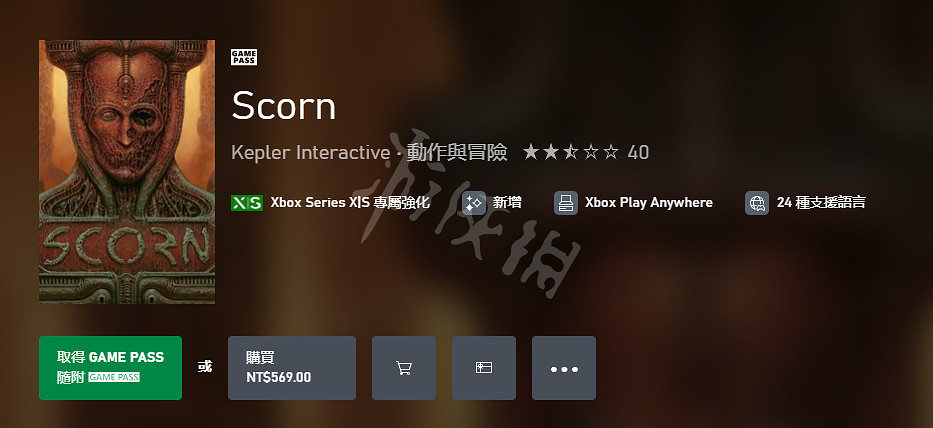Open the three-dot more options menu
Viewport: 933px width, 428px height.
(564, 368)
